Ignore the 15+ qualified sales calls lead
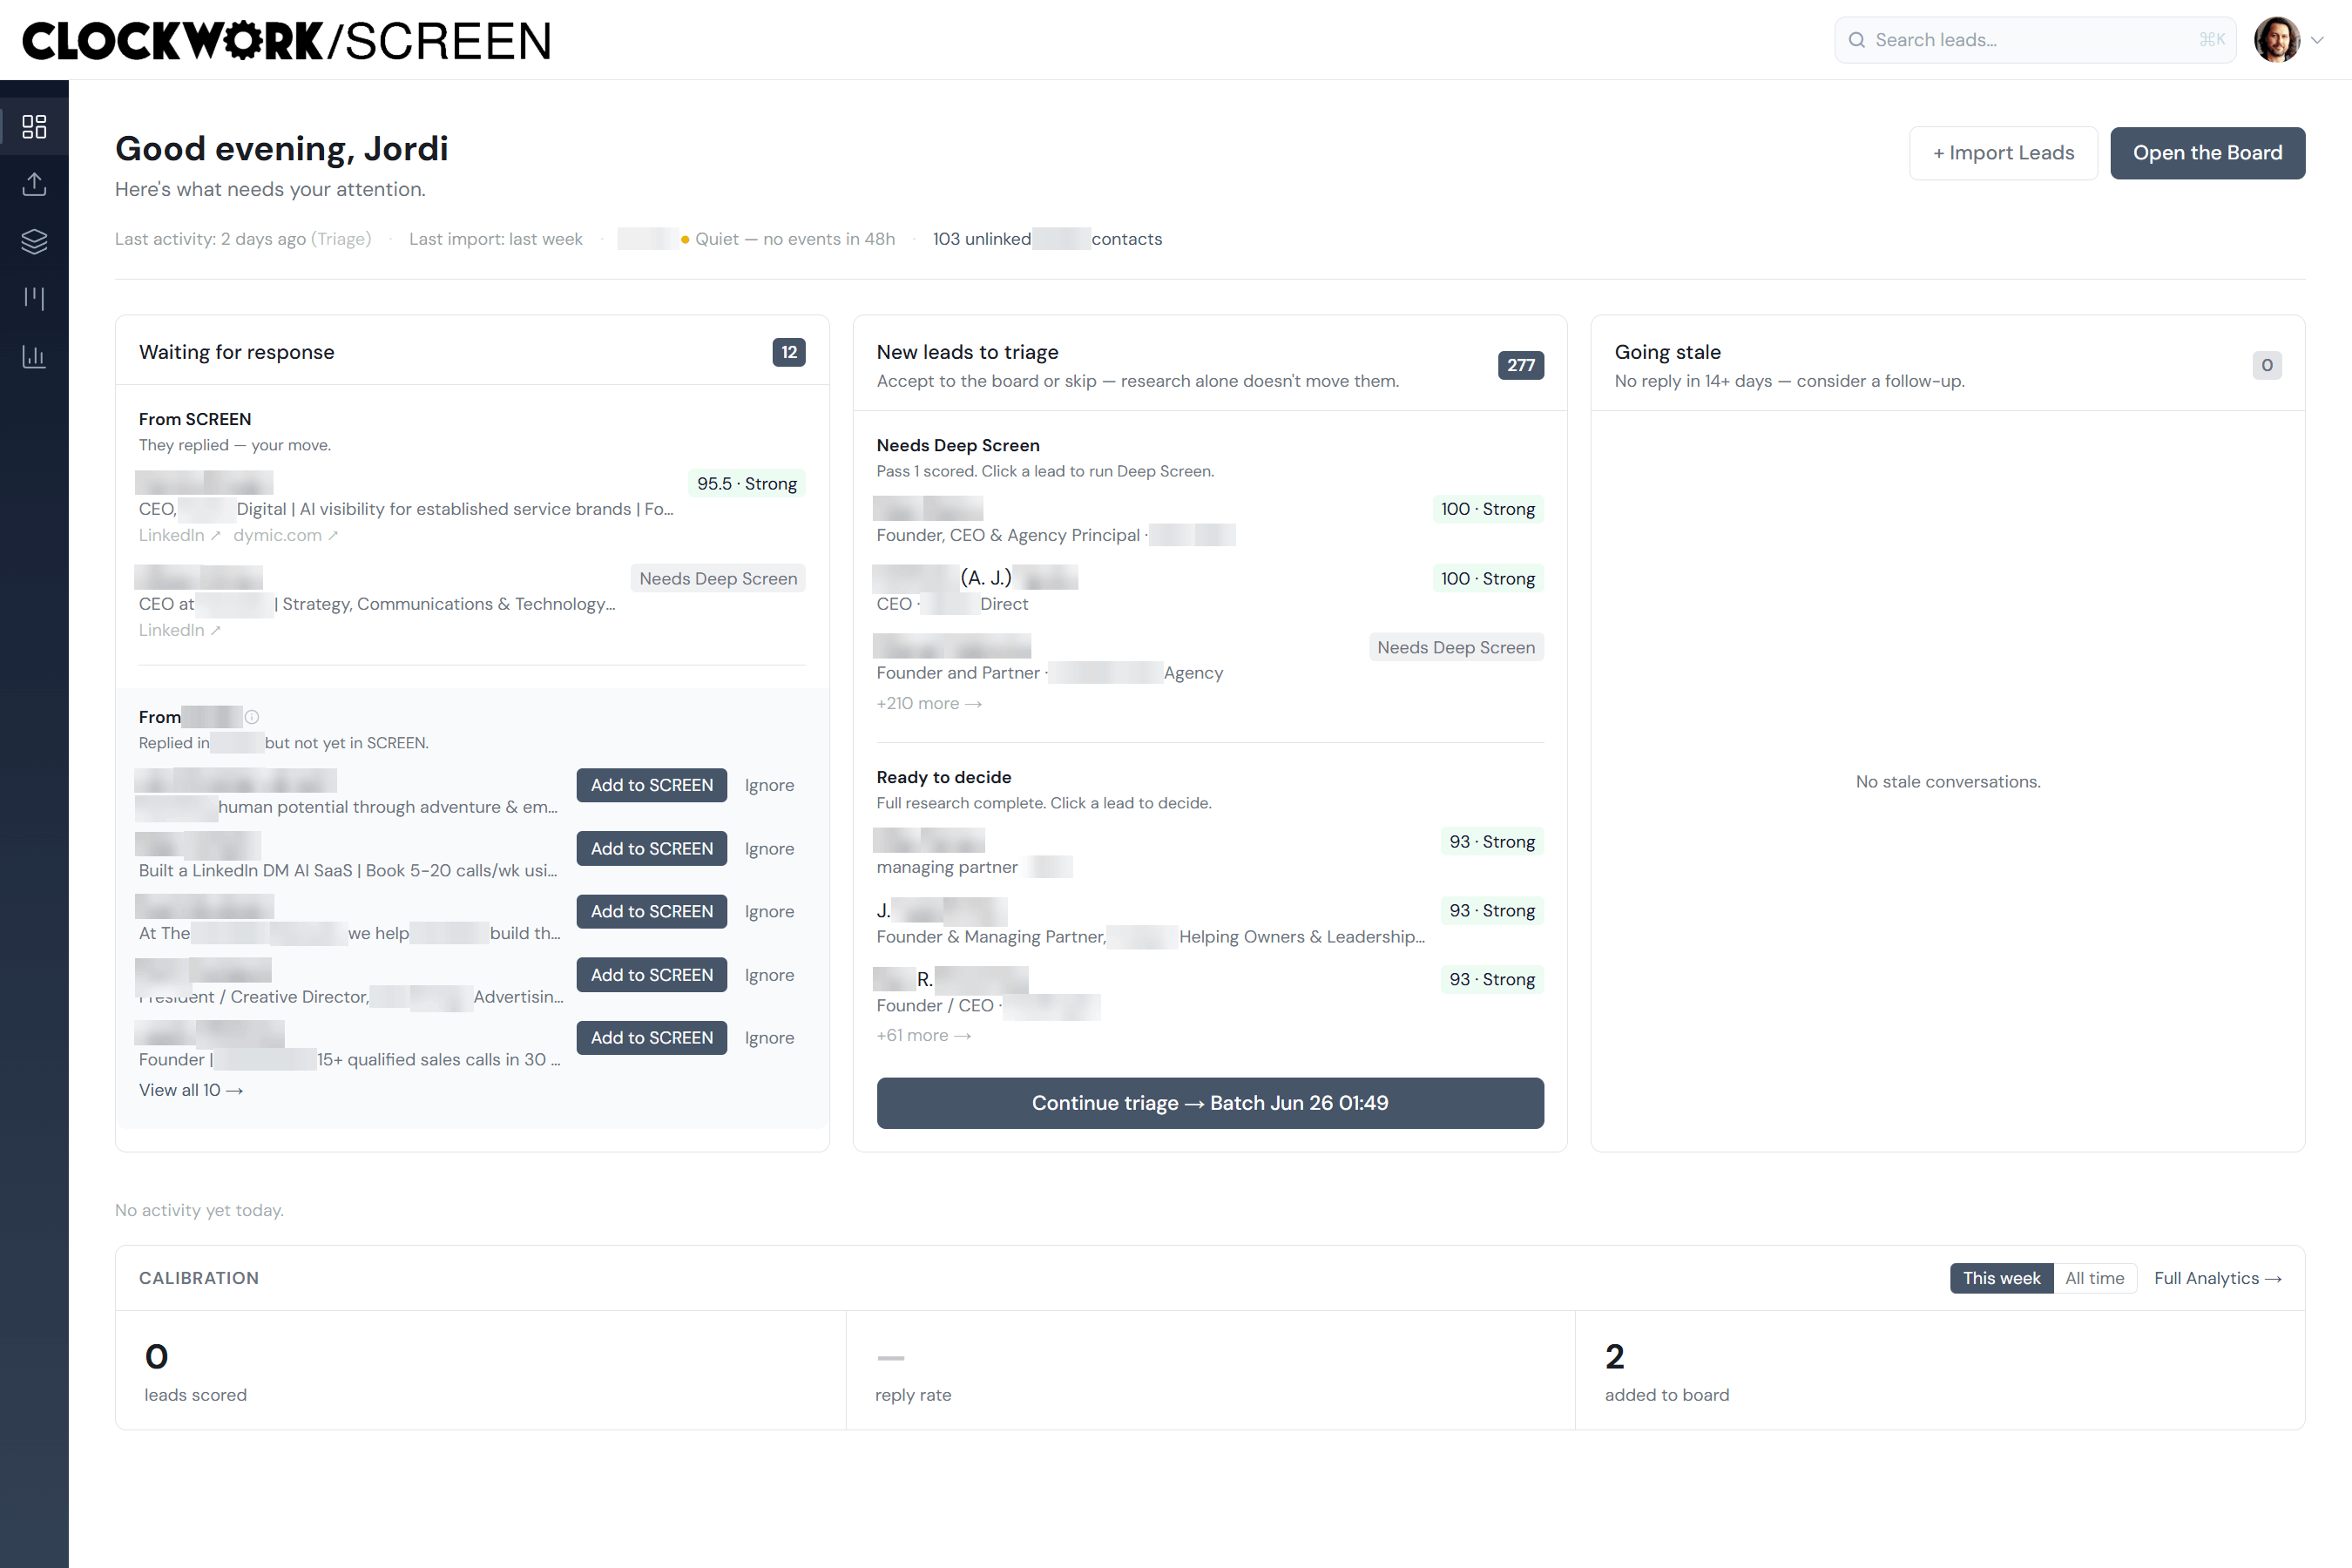The image size is (2352, 1568). pyautogui.click(x=769, y=1038)
